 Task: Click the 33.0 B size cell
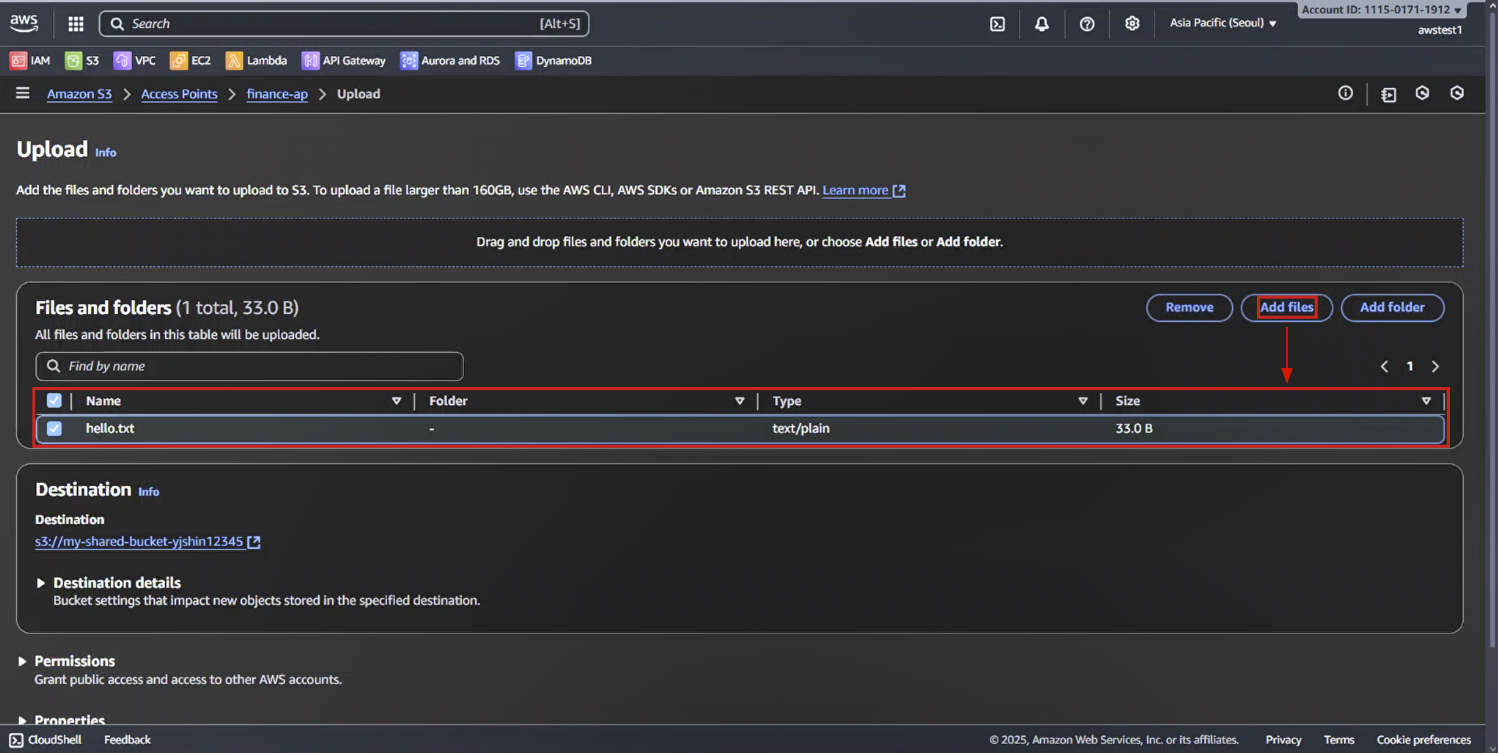(1134, 428)
